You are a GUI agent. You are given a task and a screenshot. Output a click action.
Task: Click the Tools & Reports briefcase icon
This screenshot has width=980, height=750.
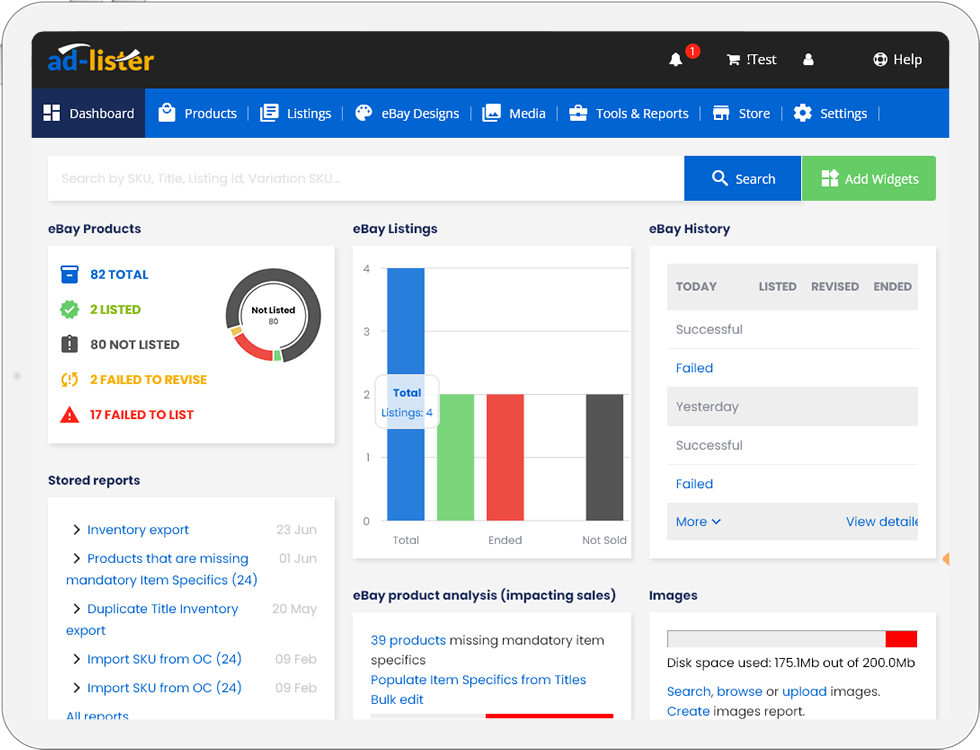(577, 113)
